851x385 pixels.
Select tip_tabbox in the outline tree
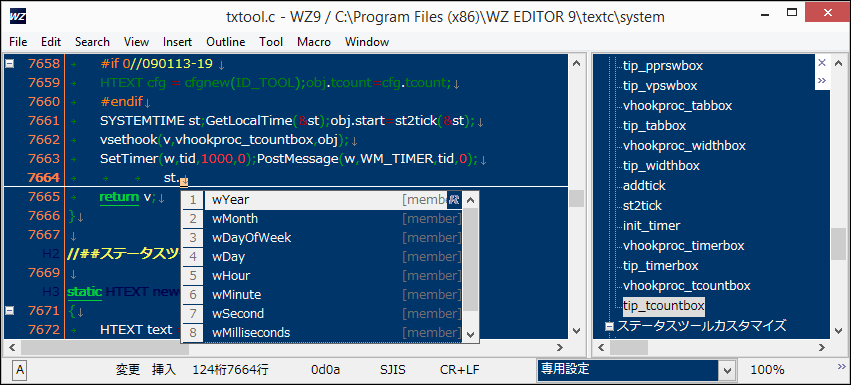click(x=655, y=126)
